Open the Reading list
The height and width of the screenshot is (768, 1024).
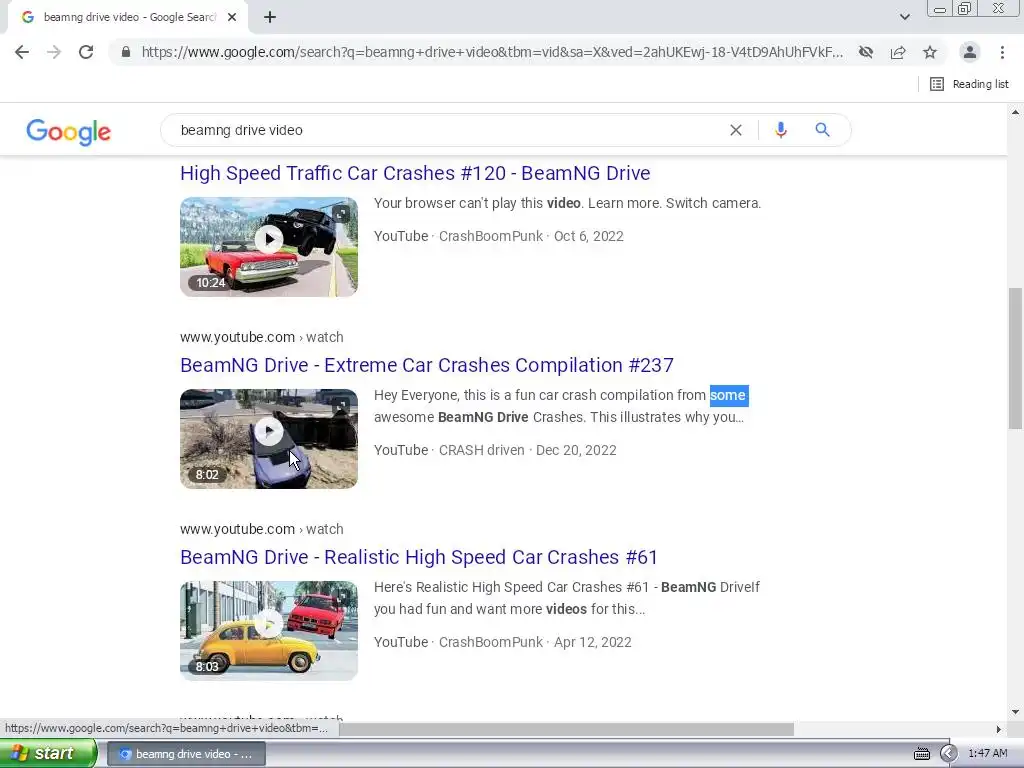(x=969, y=84)
